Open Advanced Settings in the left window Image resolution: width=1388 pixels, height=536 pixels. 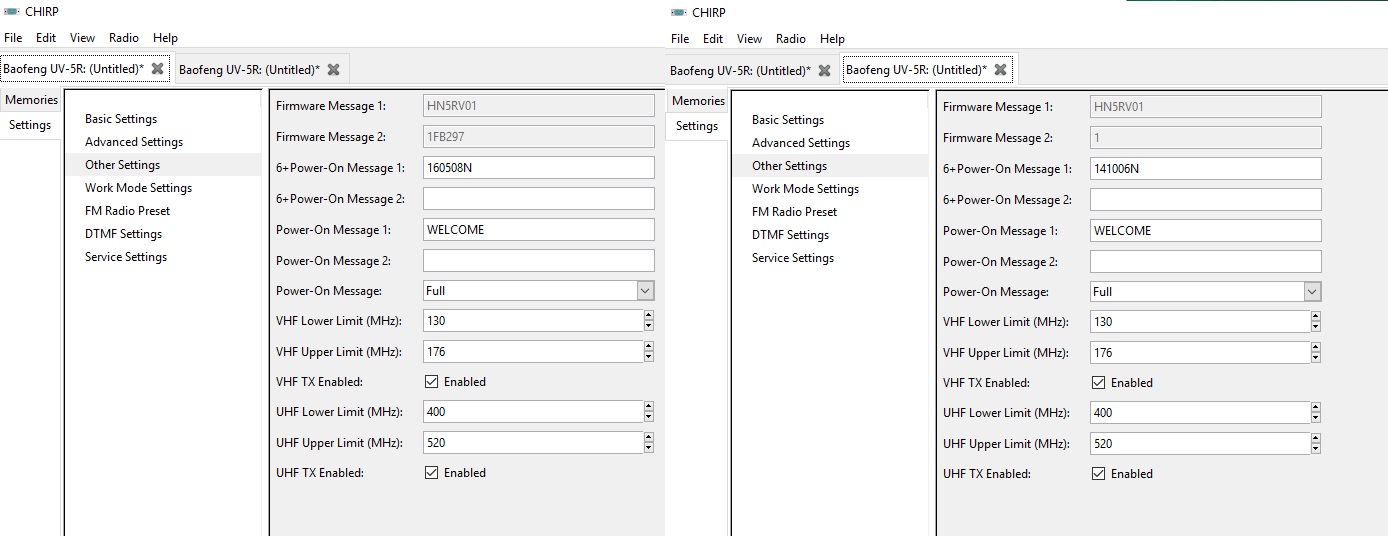[134, 142]
